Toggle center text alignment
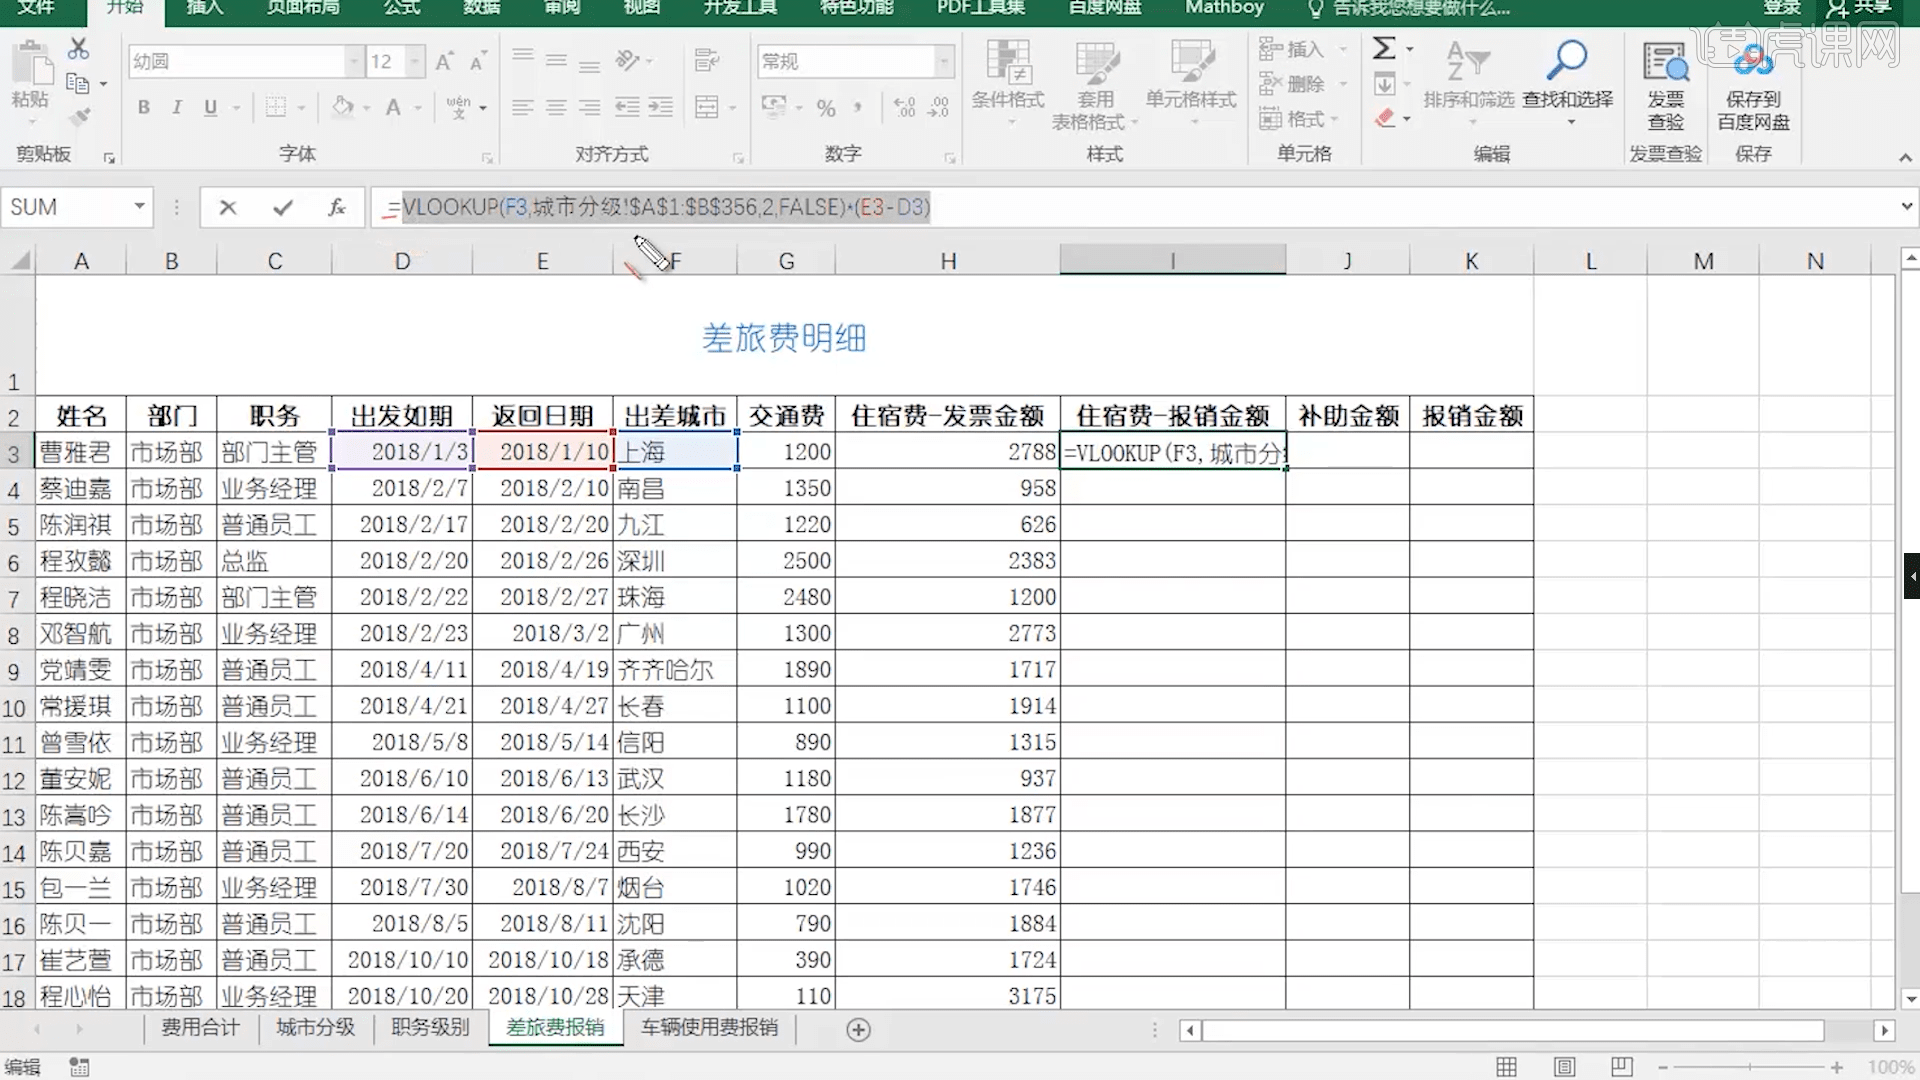The height and width of the screenshot is (1080, 1920). pyautogui.click(x=556, y=107)
